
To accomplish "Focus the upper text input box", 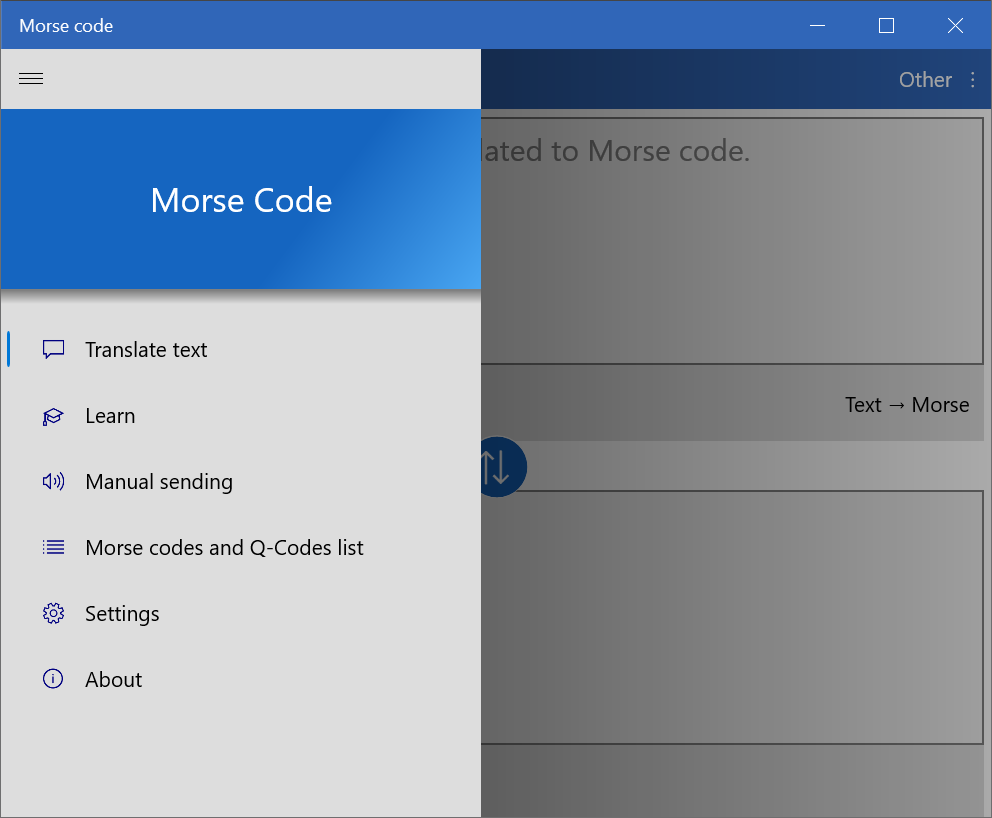I will [732, 240].
